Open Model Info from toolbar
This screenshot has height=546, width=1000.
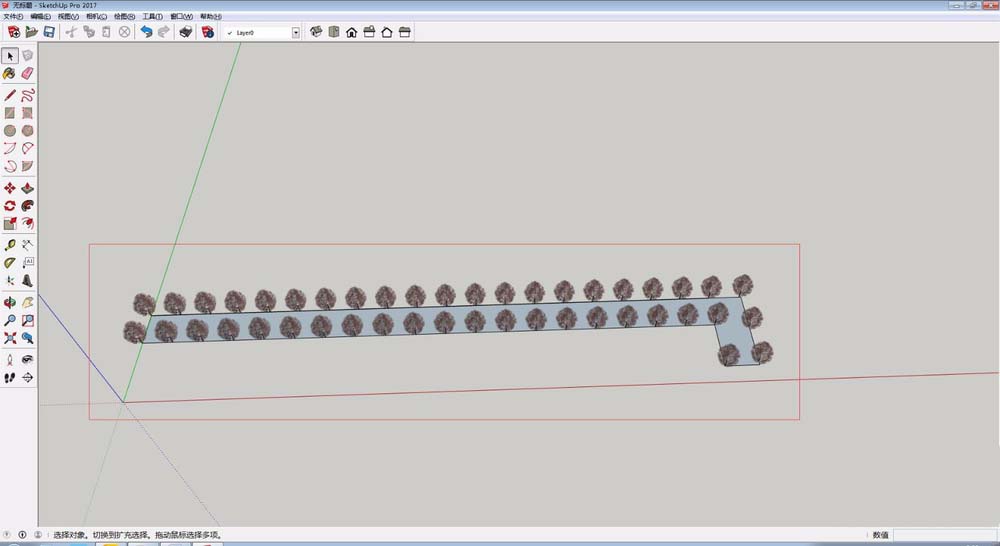coord(208,32)
